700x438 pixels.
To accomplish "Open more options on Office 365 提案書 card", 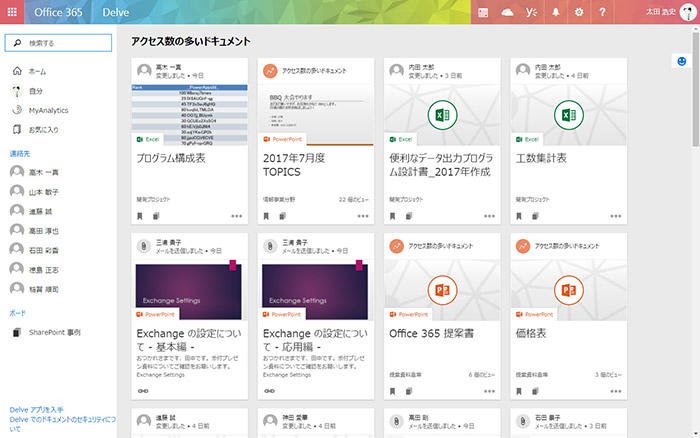I will click(489, 392).
